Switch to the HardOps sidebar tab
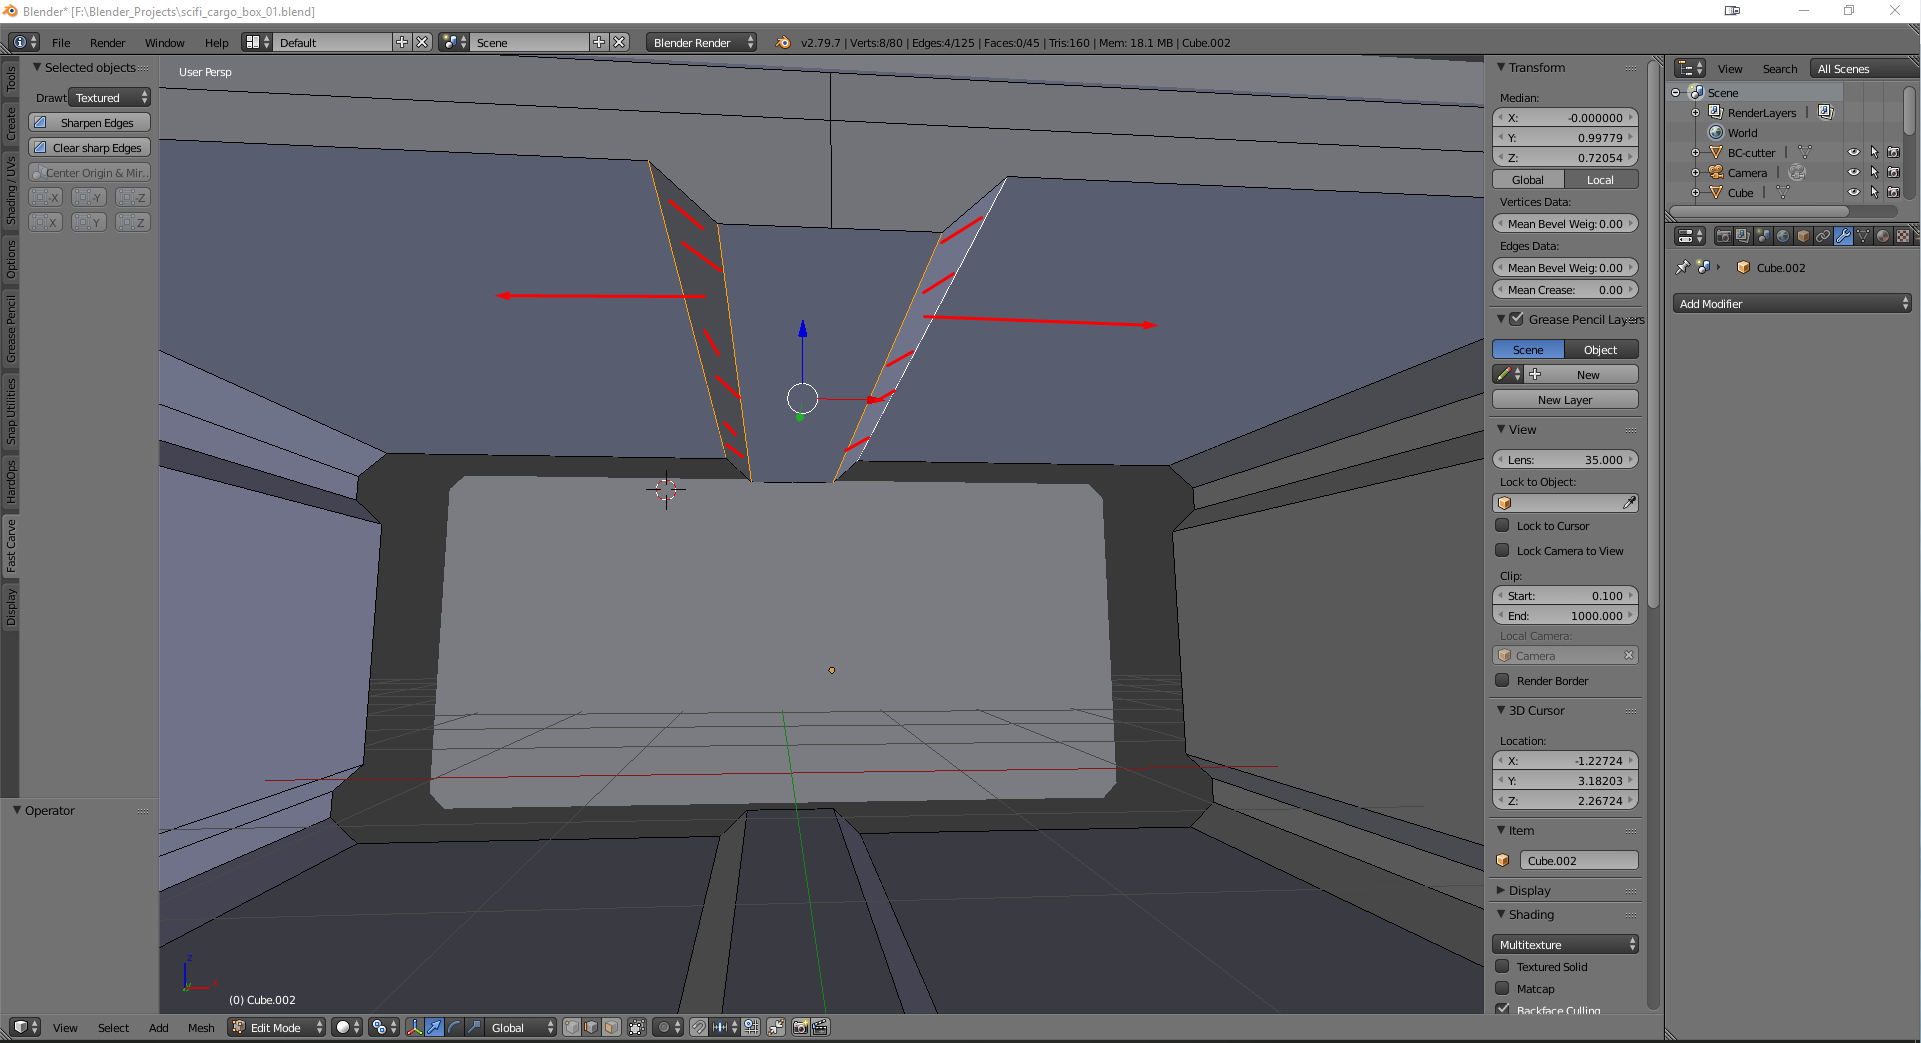1921x1043 pixels. 10,481
